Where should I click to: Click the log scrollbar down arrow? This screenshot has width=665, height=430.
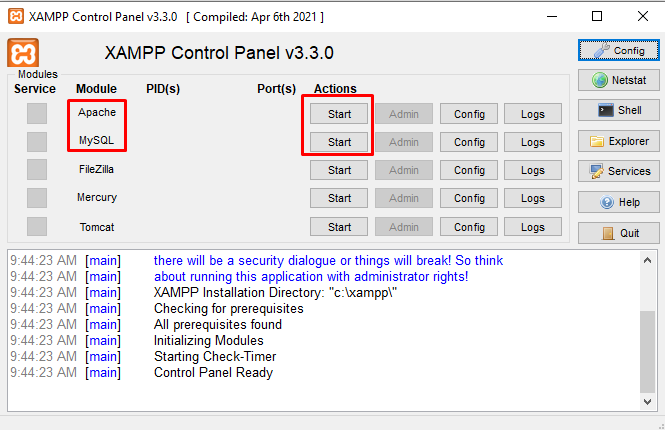(x=647, y=402)
